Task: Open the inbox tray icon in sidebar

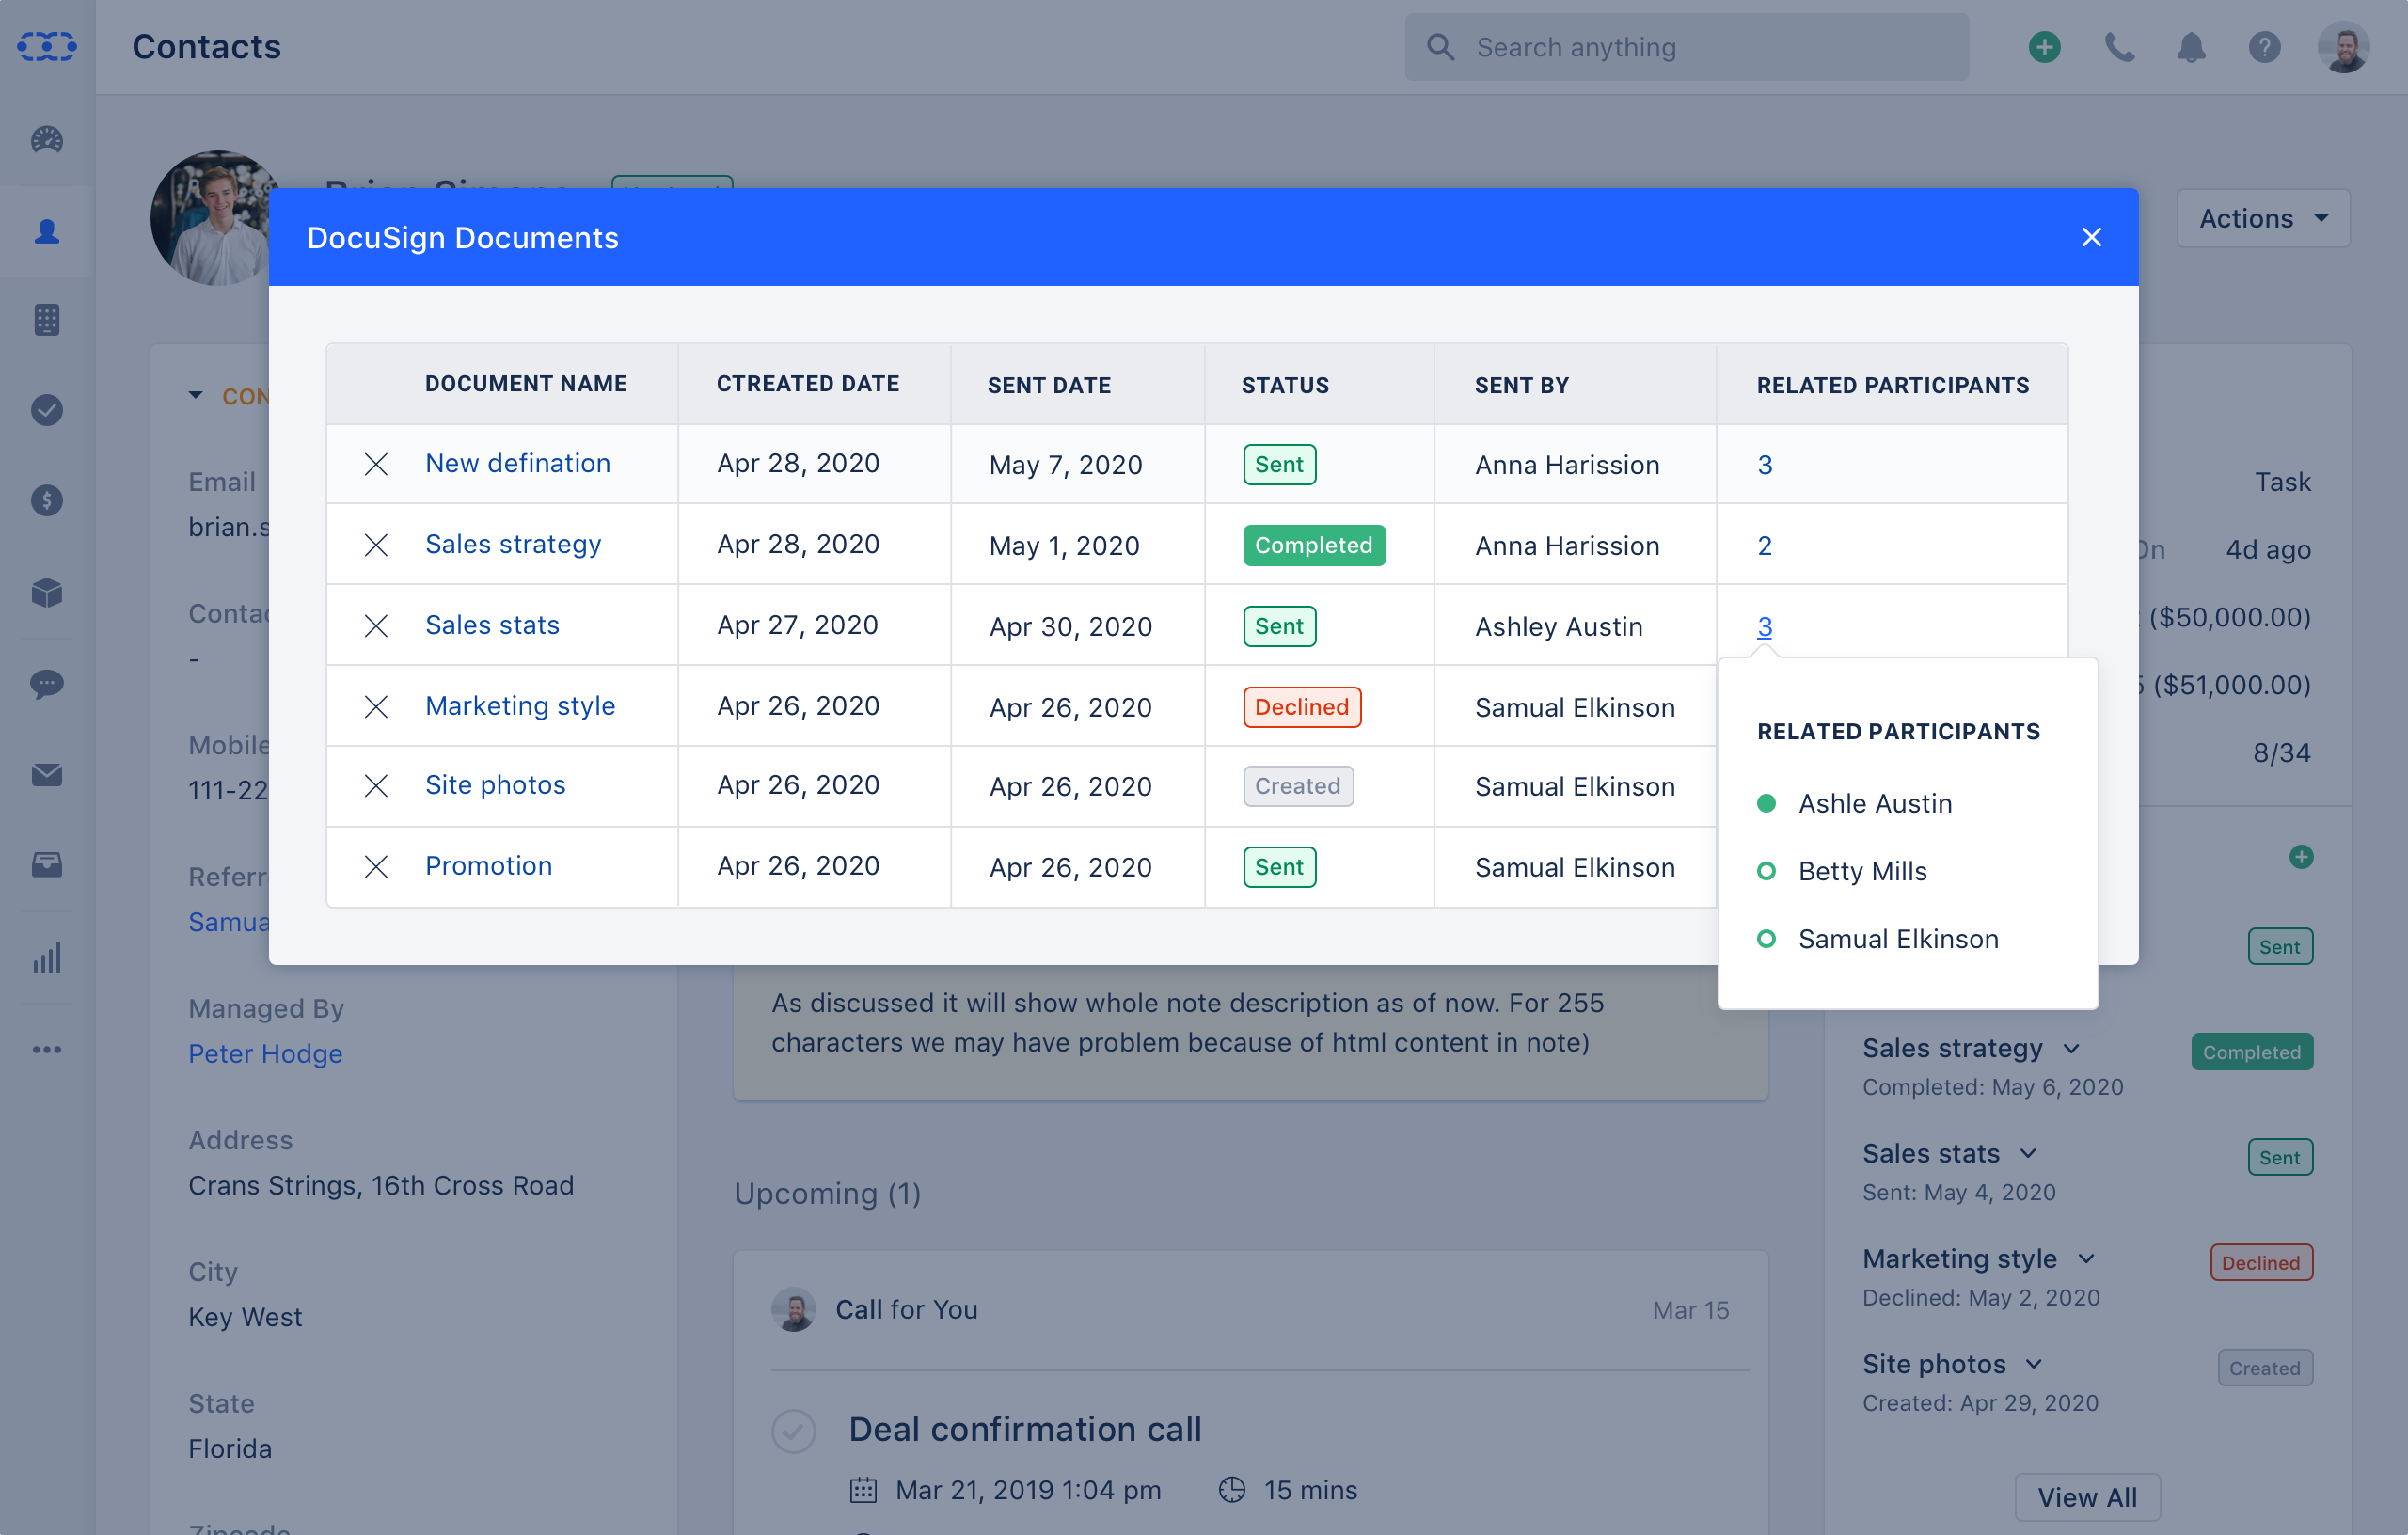Action: click(47, 865)
